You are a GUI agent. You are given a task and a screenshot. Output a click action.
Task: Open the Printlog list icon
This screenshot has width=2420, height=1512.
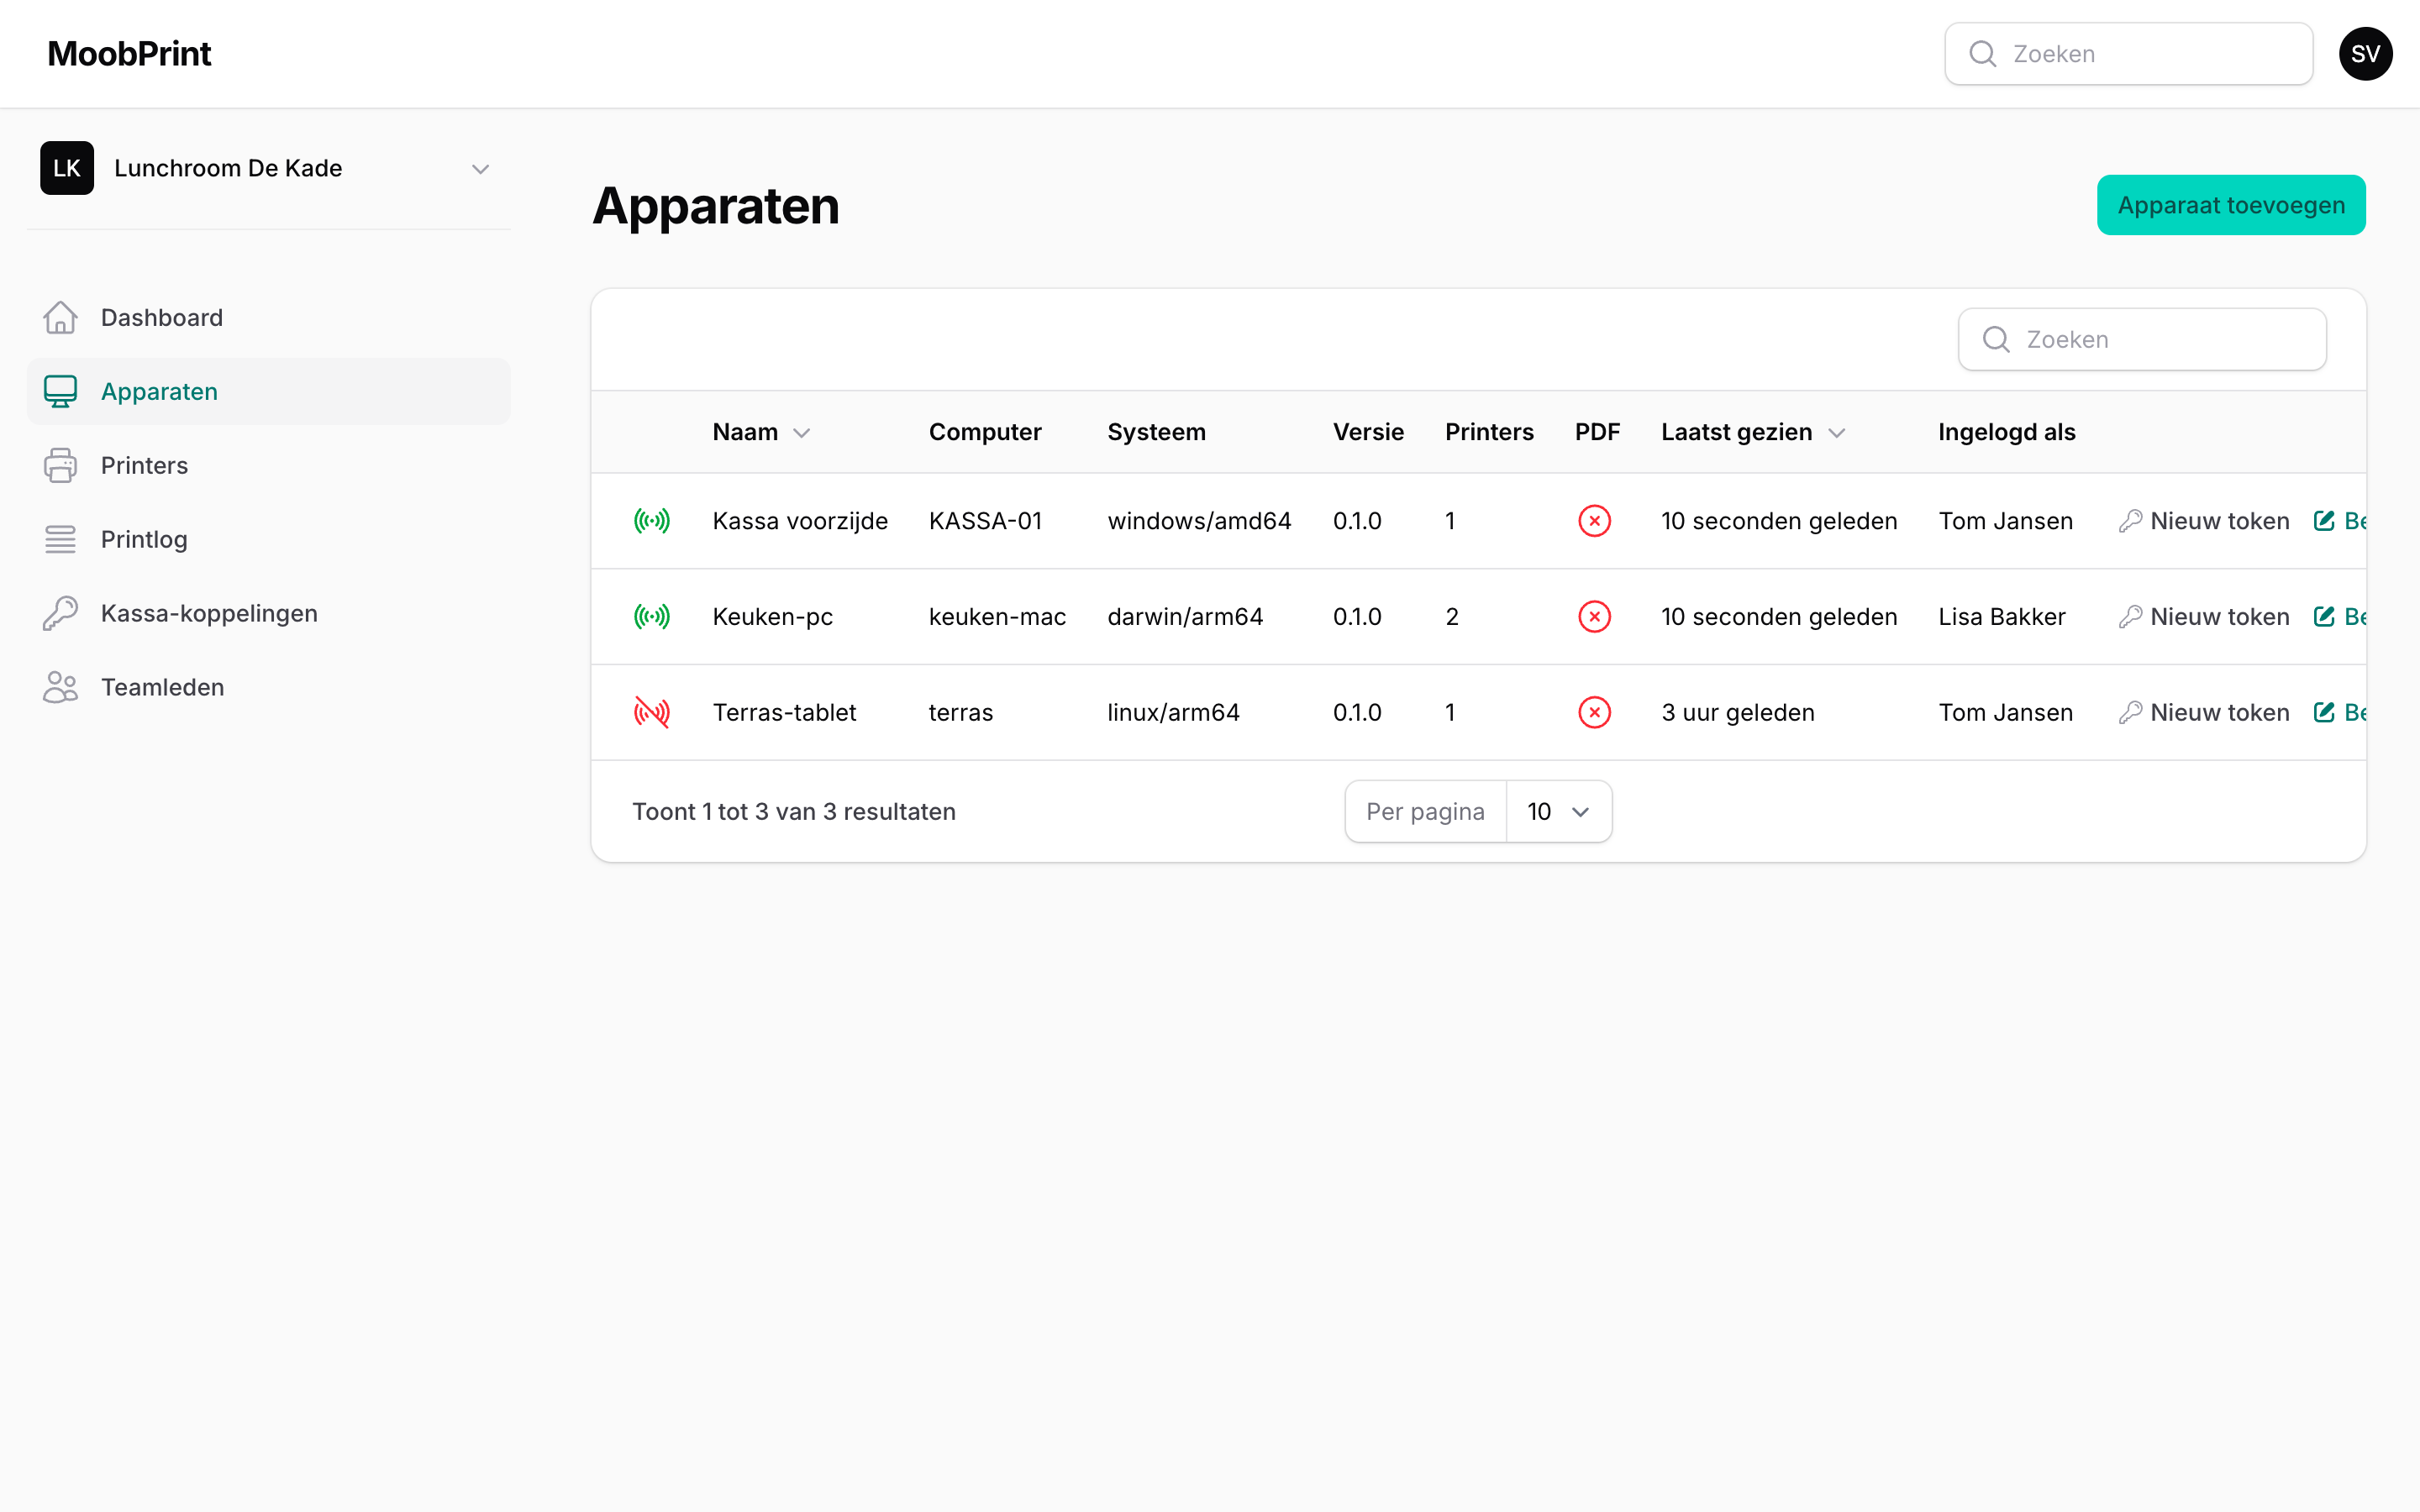tap(60, 539)
